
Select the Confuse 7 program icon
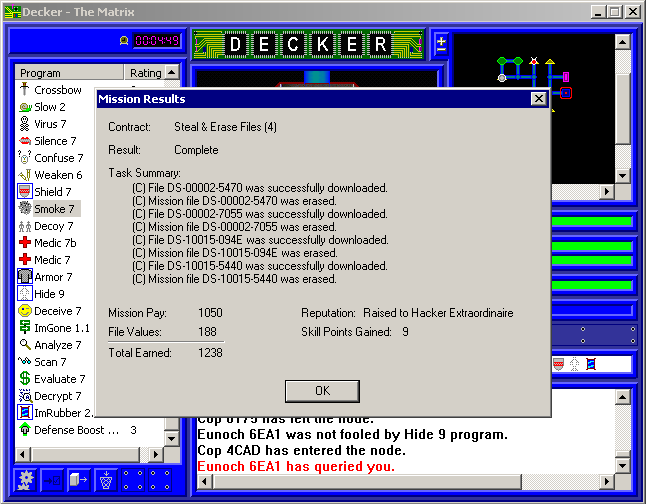pos(25,158)
